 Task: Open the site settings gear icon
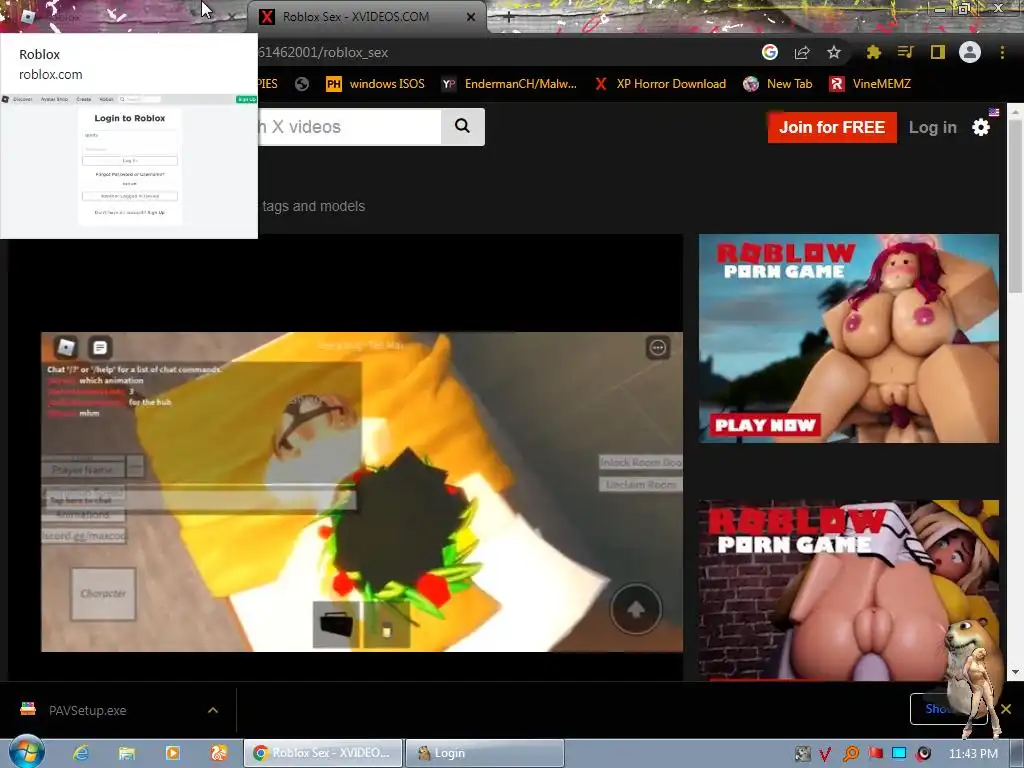coord(981,127)
